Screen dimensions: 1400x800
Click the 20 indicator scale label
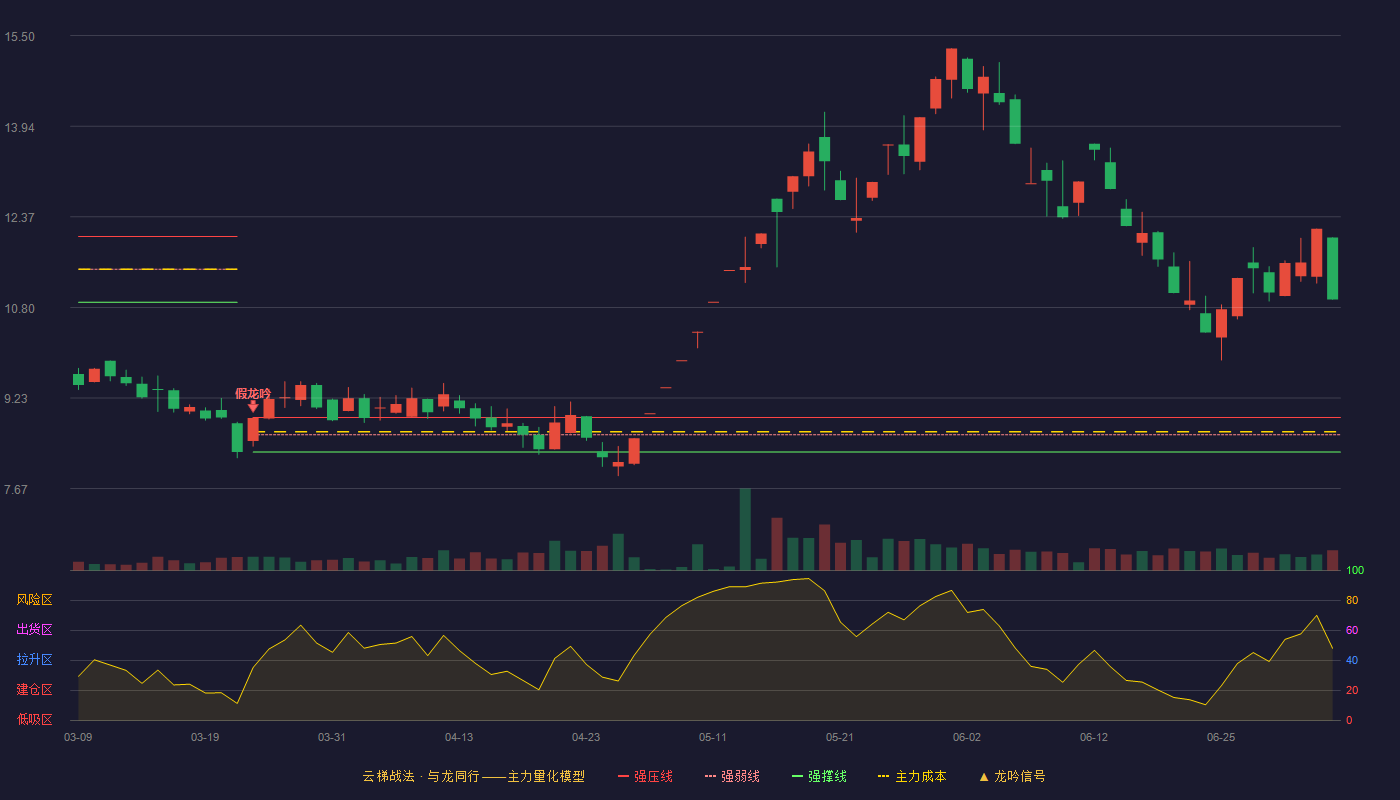click(x=1352, y=691)
